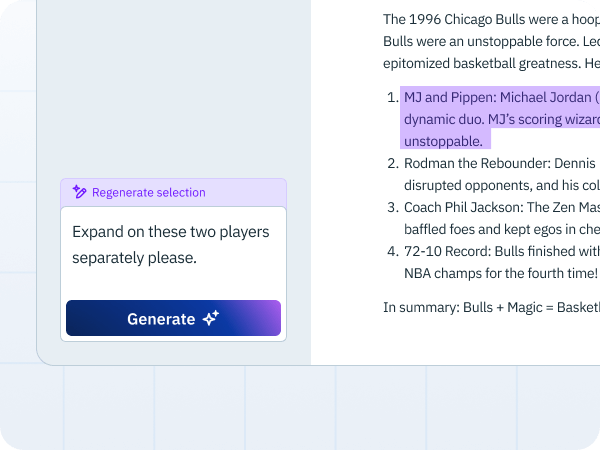
Task: Click the dynamic duo highlighted line
Action: 502,119
